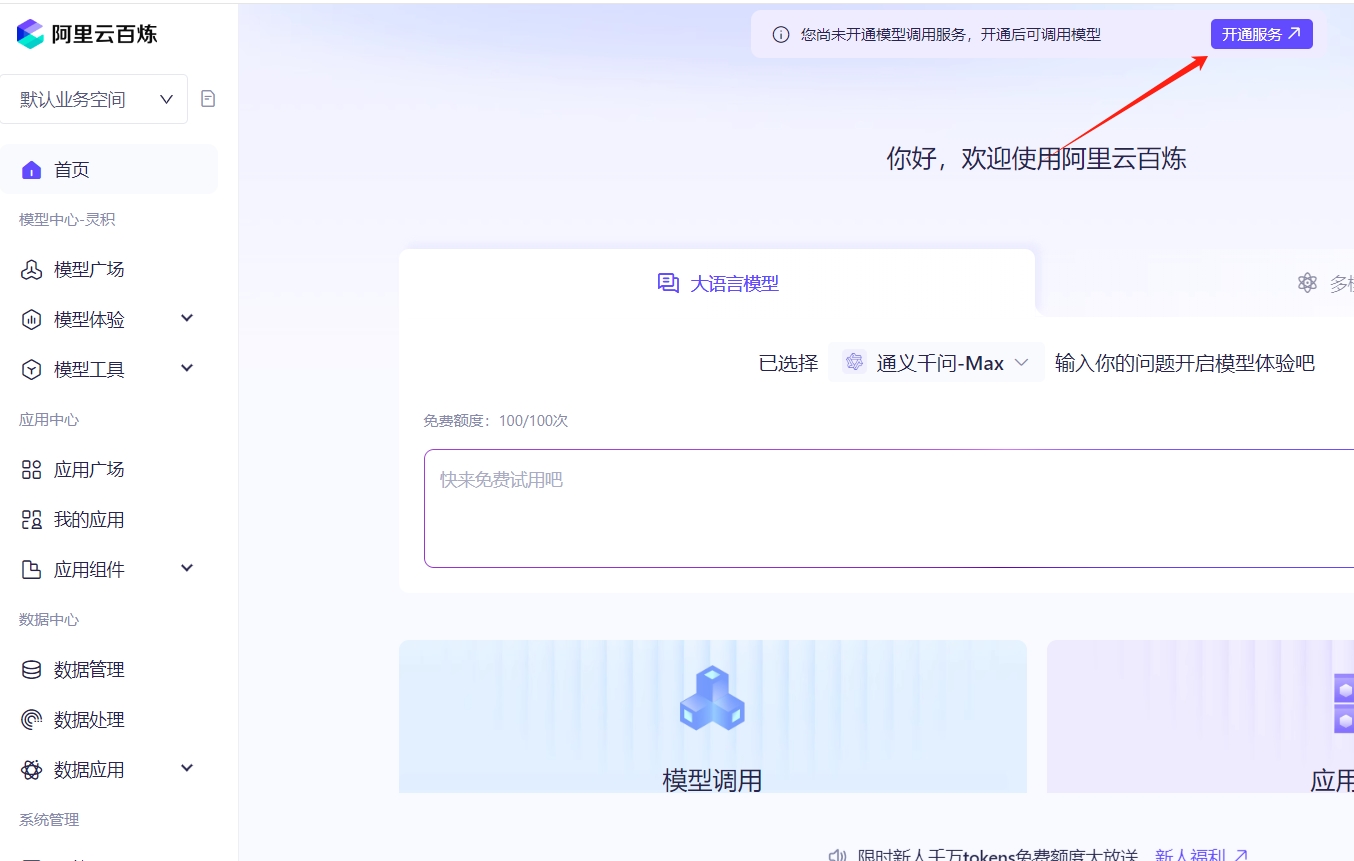The image size is (1354, 861).
Task: Click the speaker icon beside the tokens announcement
Action: pyautogui.click(x=838, y=856)
